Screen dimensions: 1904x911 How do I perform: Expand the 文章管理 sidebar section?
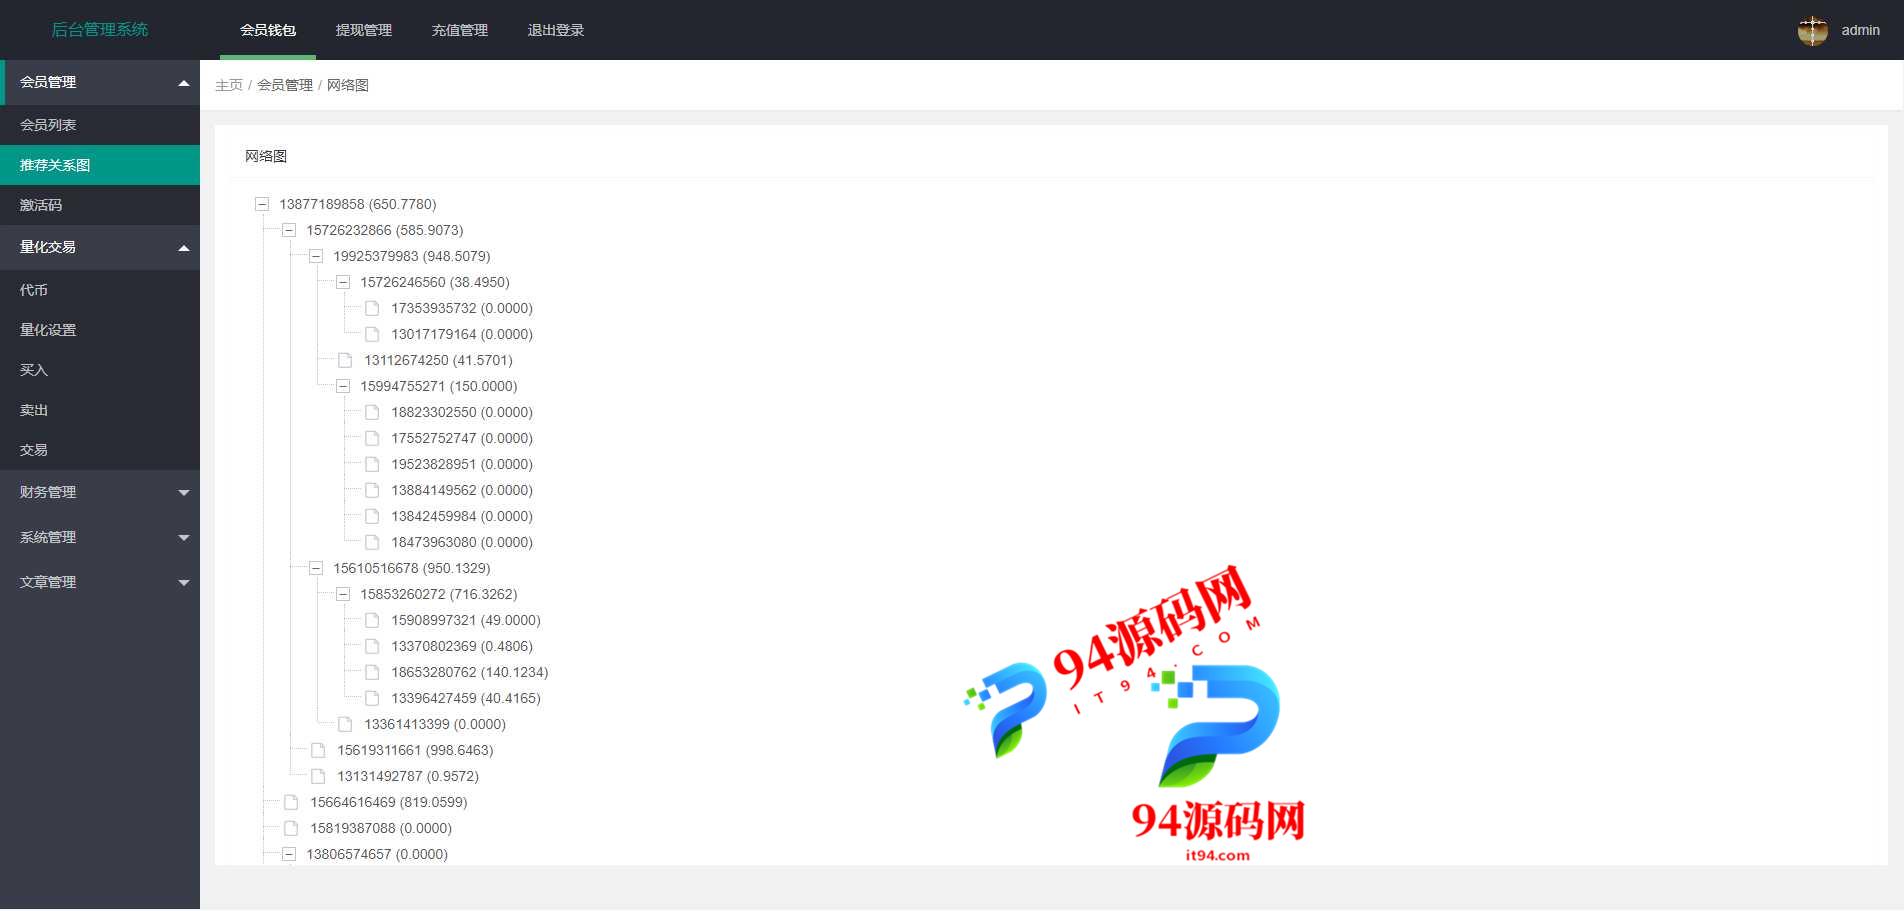100,582
